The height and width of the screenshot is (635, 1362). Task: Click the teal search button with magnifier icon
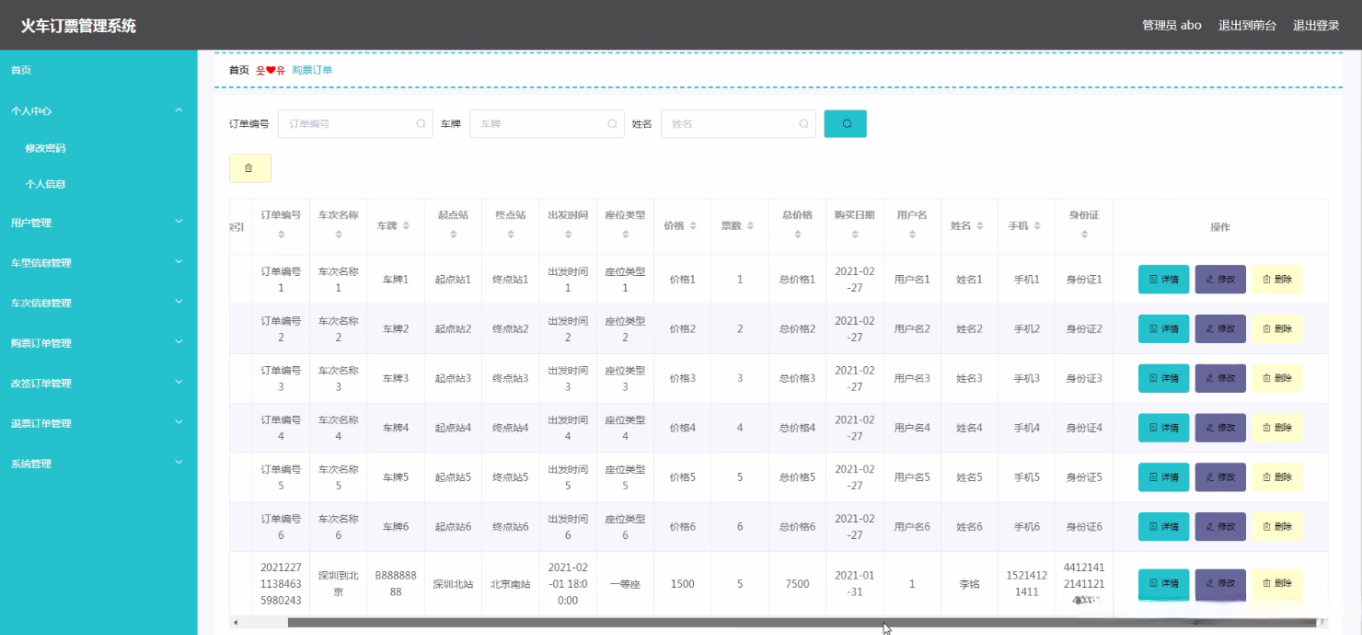pyautogui.click(x=845, y=124)
